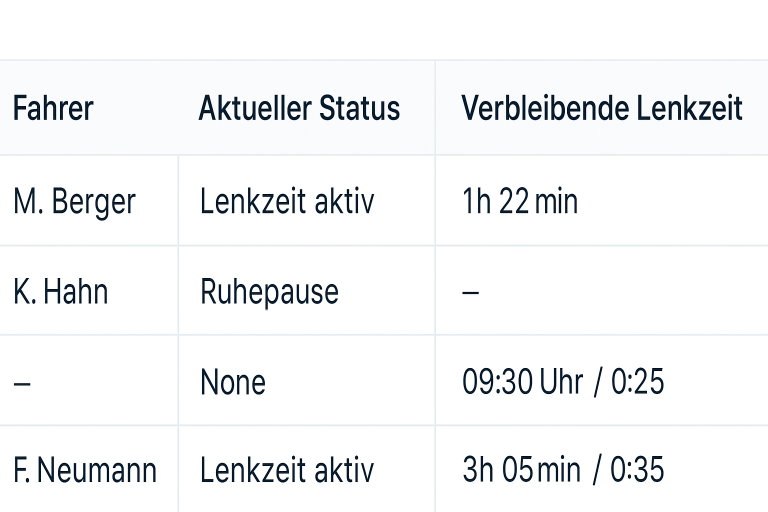Select the dash entry in Fahrer column
This screenshot has height=512, width=768.
pos(22,383)
